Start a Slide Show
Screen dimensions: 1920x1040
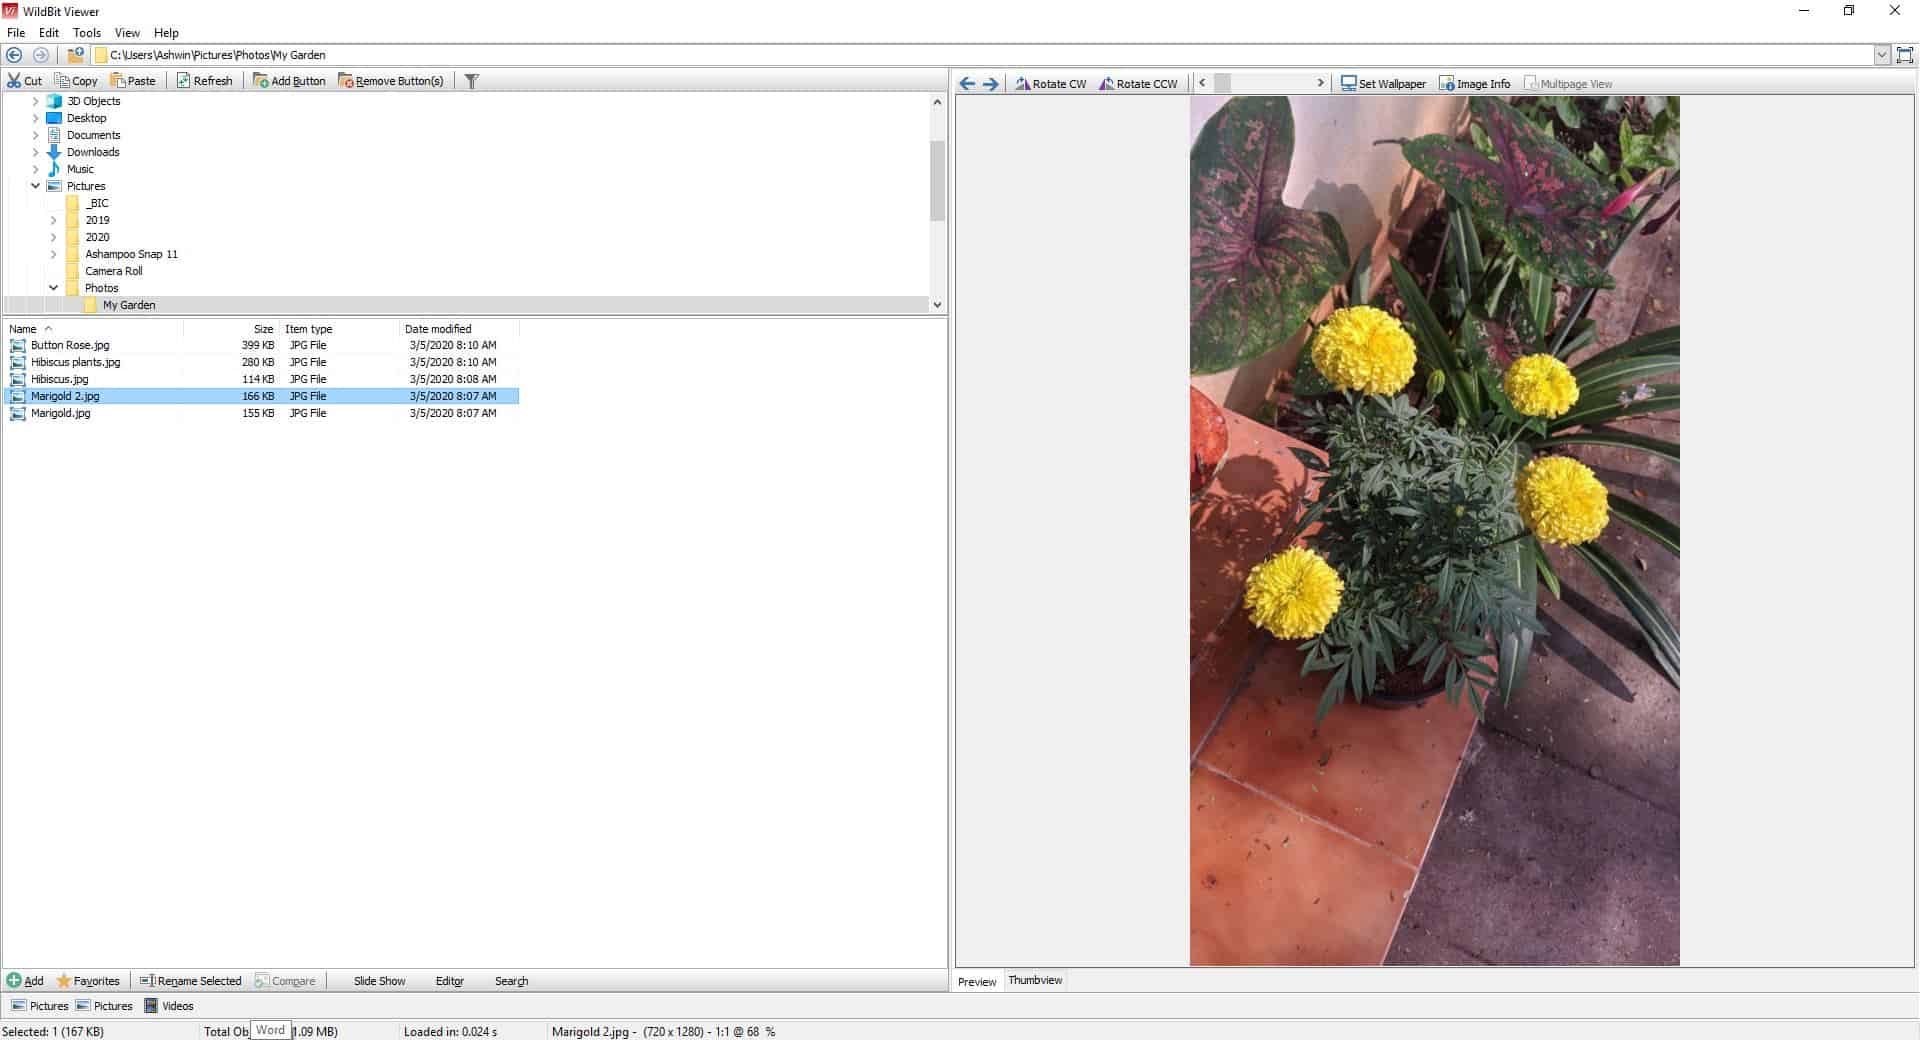(378, 981)
